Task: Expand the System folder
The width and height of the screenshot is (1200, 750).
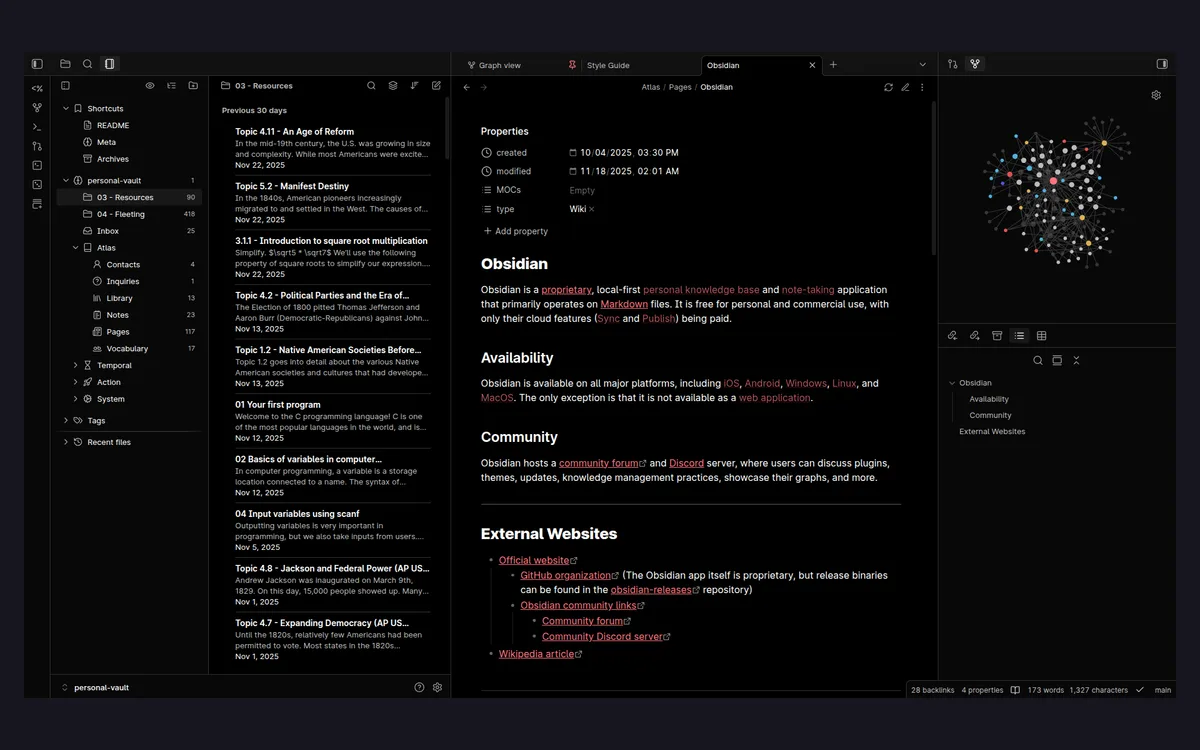Action: point(76,399)
